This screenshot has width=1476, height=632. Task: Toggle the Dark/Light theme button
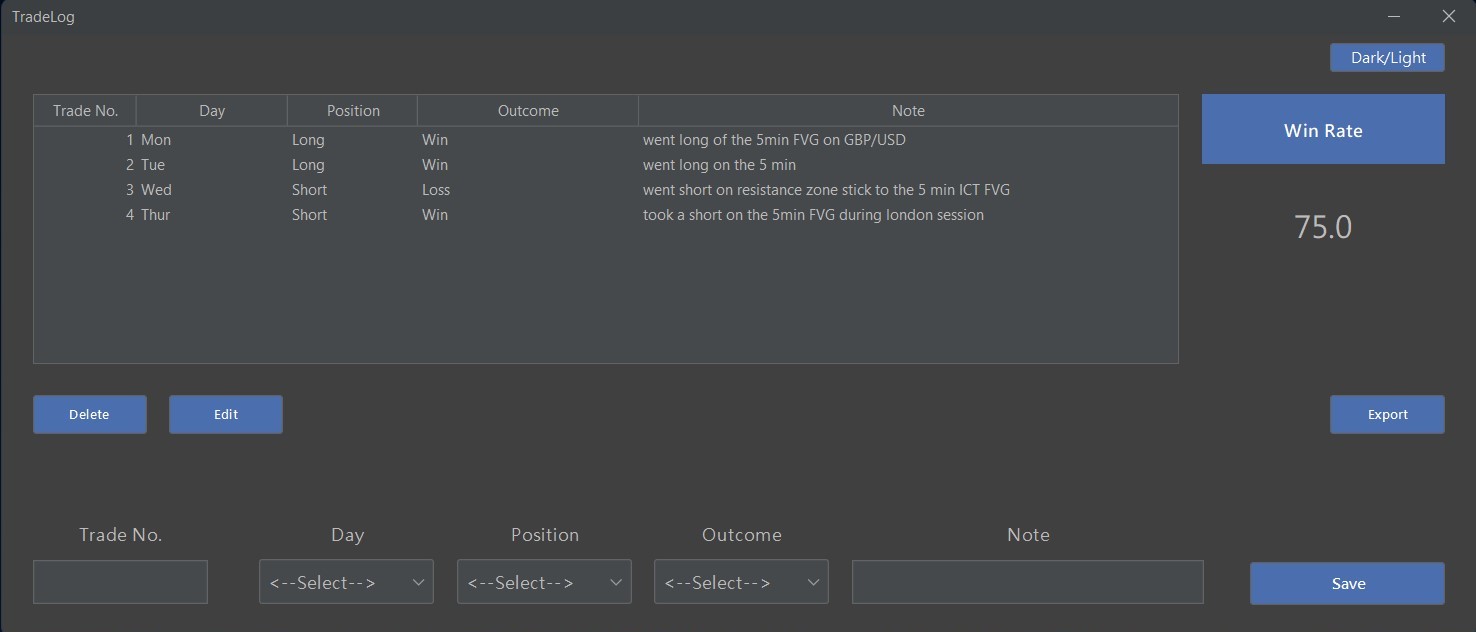point(1387,58)
